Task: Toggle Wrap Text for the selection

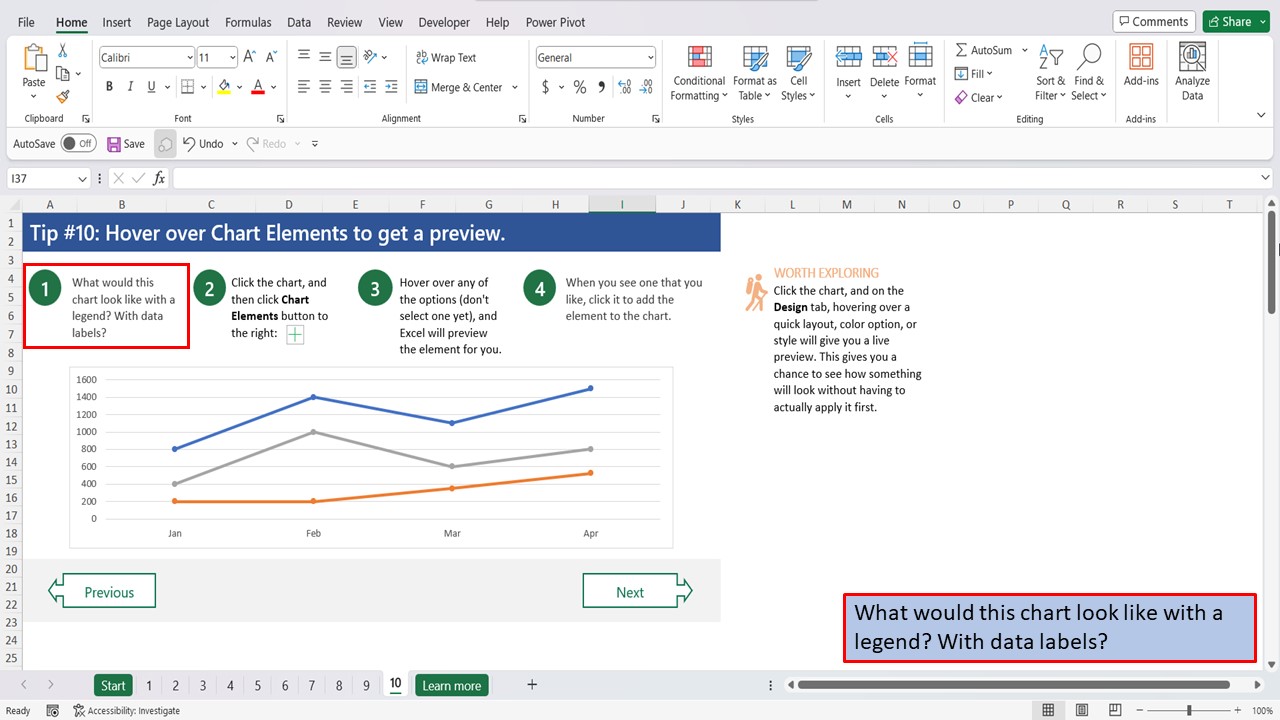Action: click(x=446, y=57)
